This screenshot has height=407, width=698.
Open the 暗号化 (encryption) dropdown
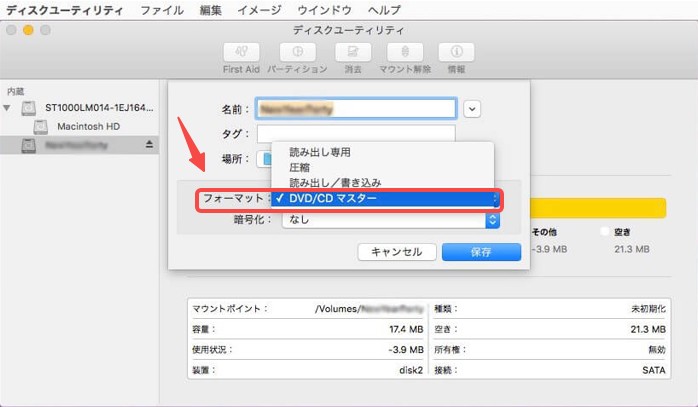pos(391,220)
